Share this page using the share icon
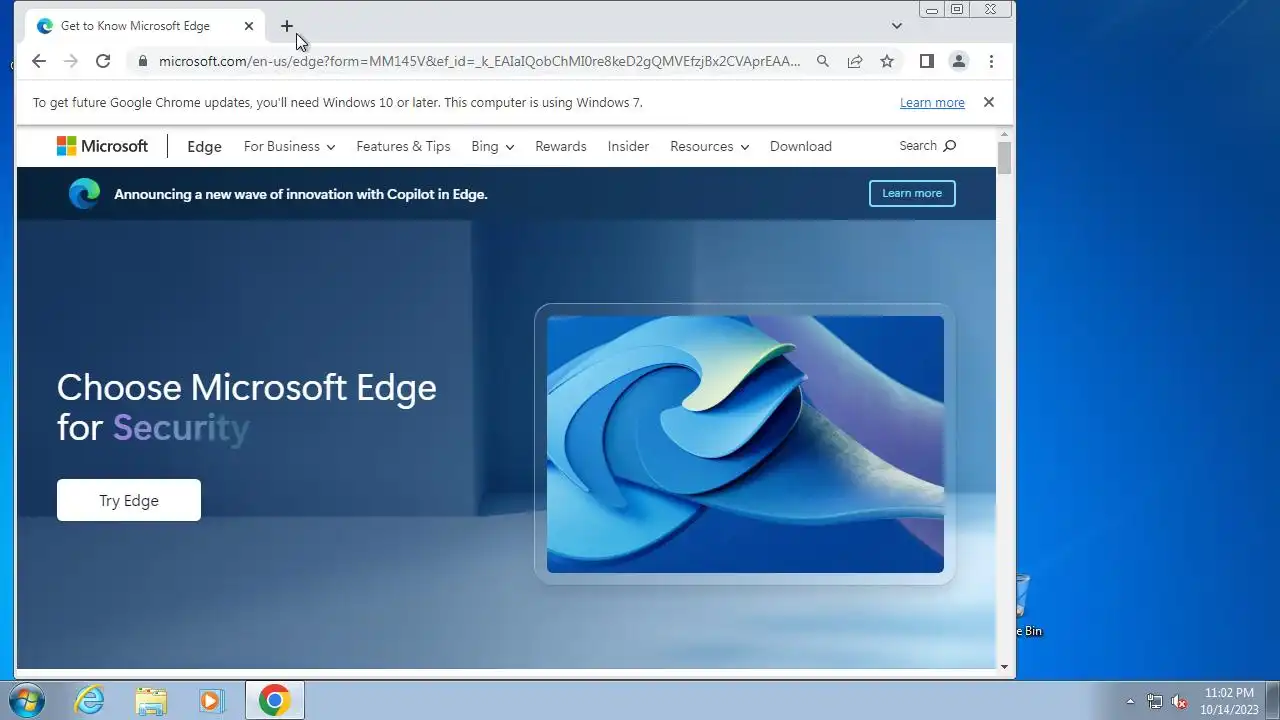This screenshot has height=720, width=1280. (855, 61)
